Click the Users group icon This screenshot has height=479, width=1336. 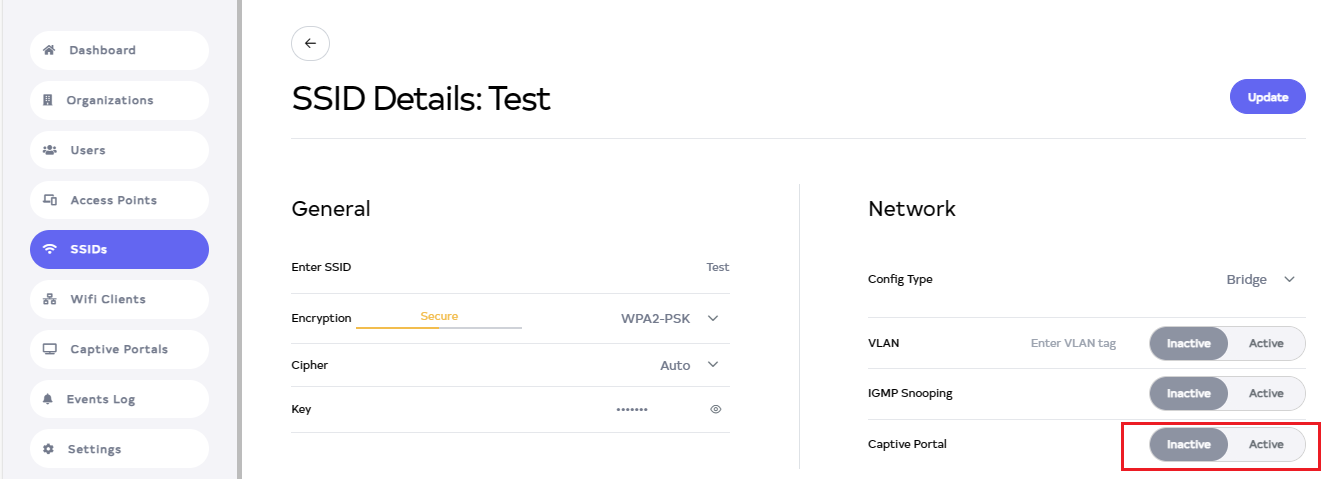tap(50, 150)
